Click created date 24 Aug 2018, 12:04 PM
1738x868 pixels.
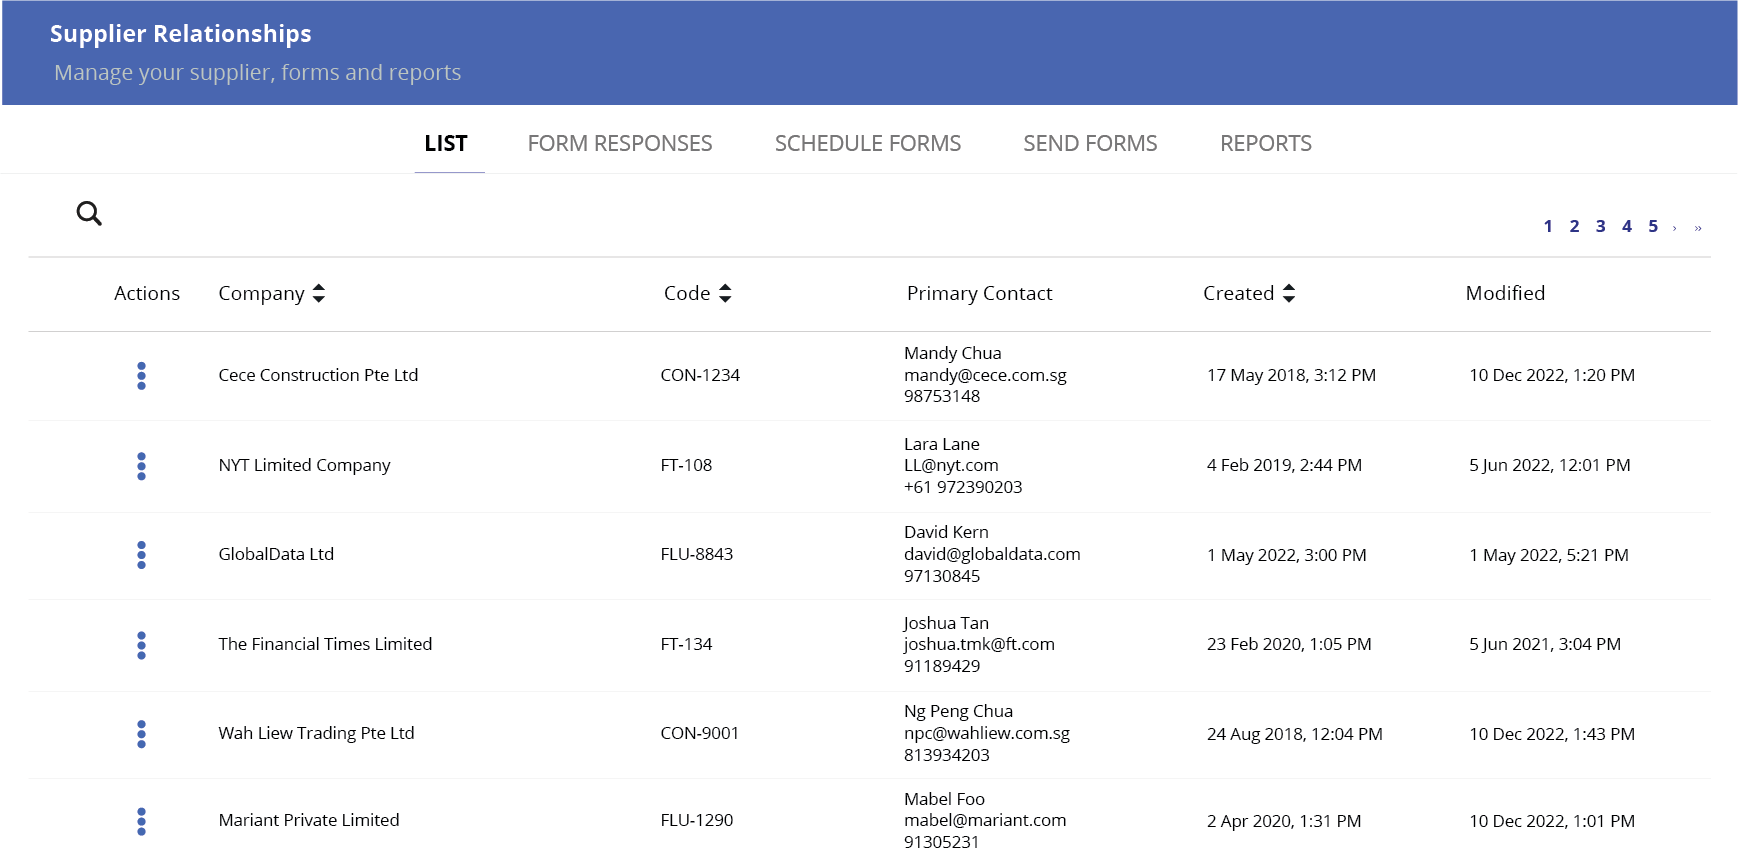1294,734
